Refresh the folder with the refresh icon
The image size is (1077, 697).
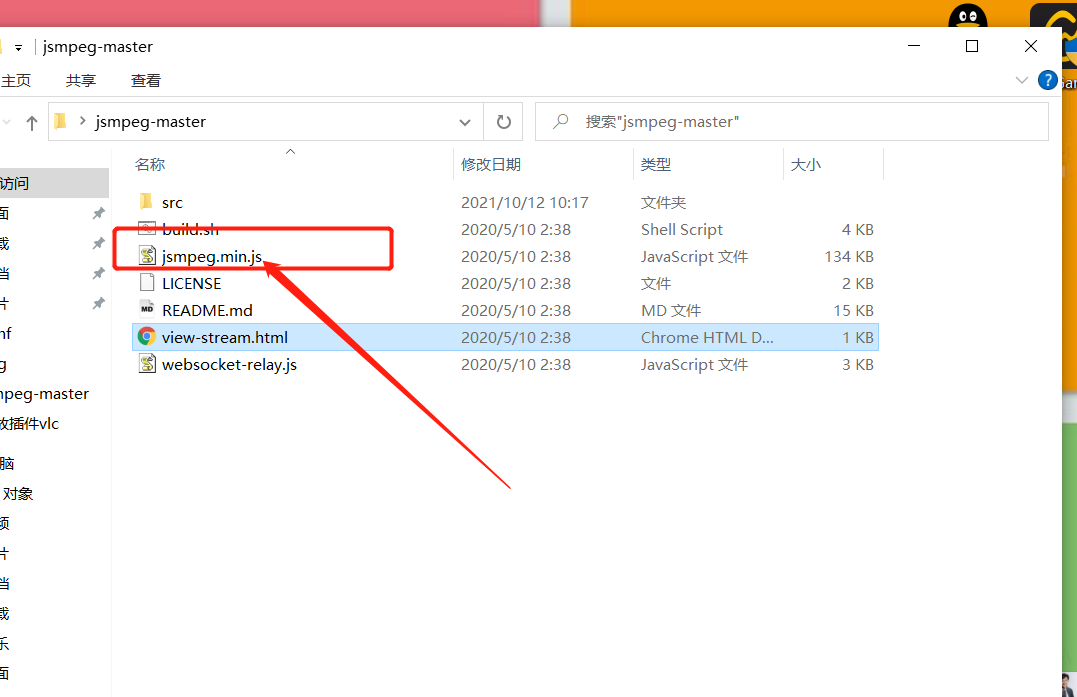coord(503,121)
